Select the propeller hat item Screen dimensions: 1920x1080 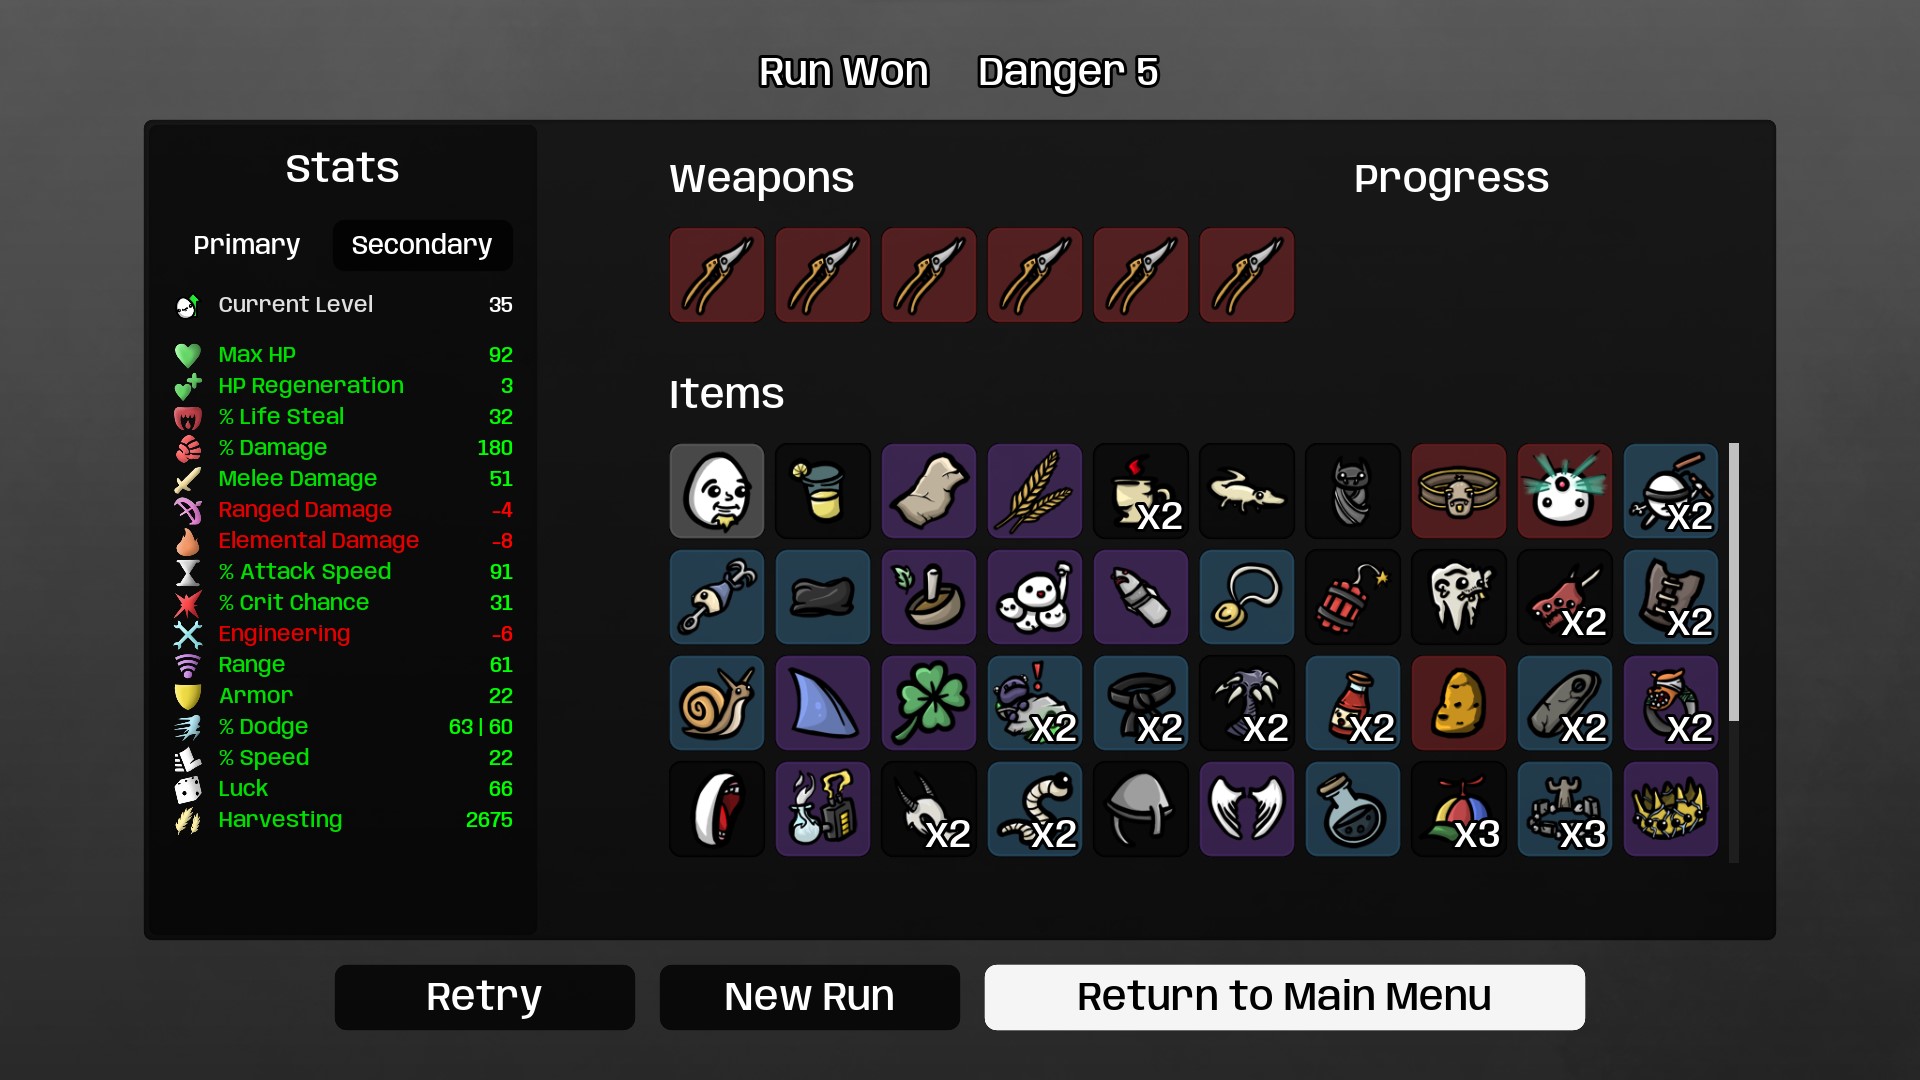pyautogui.click(x=1459, y=809)
